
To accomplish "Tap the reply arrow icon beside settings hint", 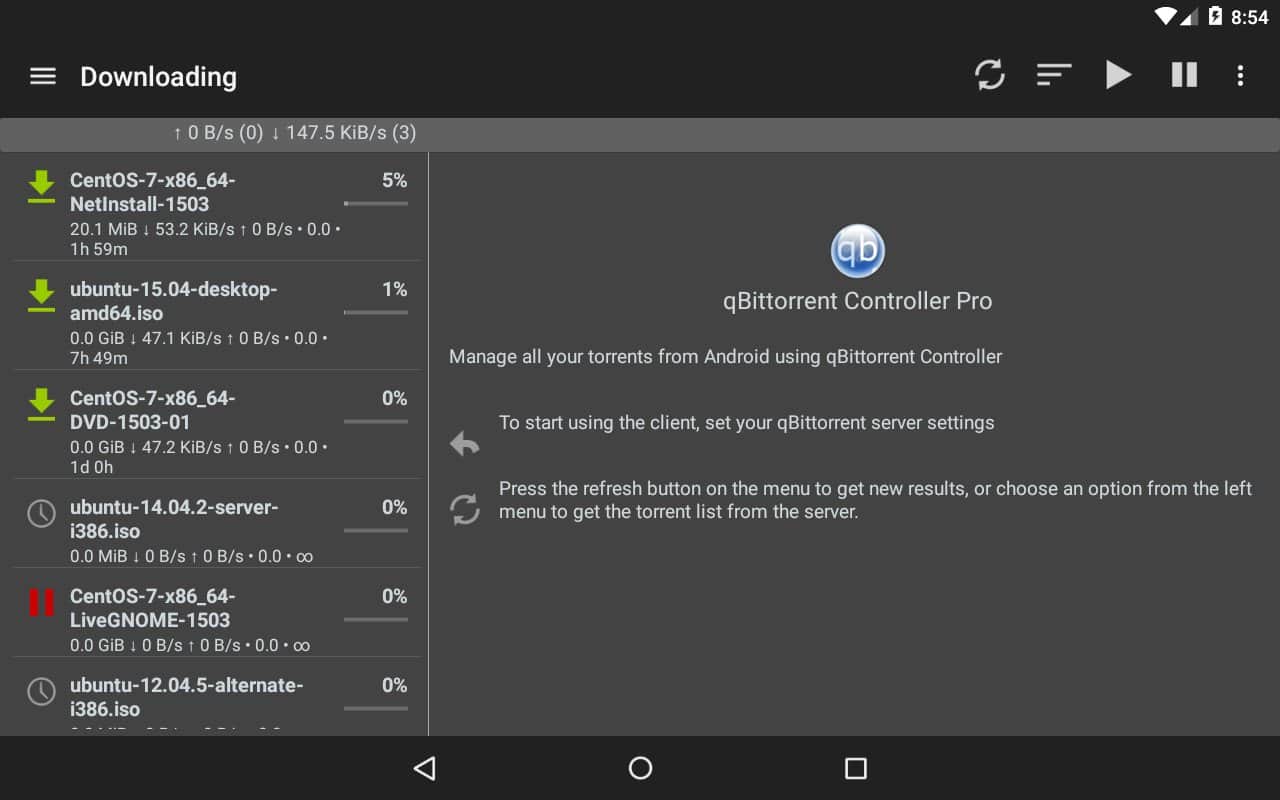I will [x=464, y=444].
